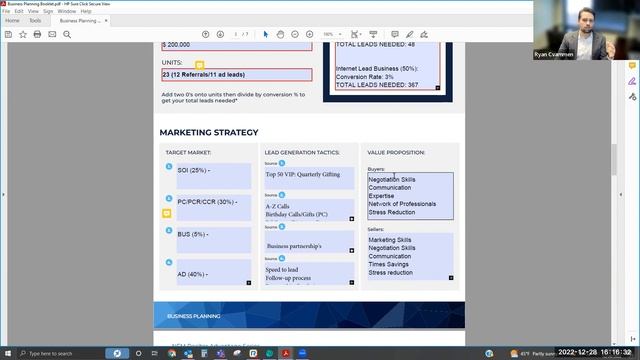Open the View menu
The width and height of the screenshot is (640, 360).
tap(33, 11)
